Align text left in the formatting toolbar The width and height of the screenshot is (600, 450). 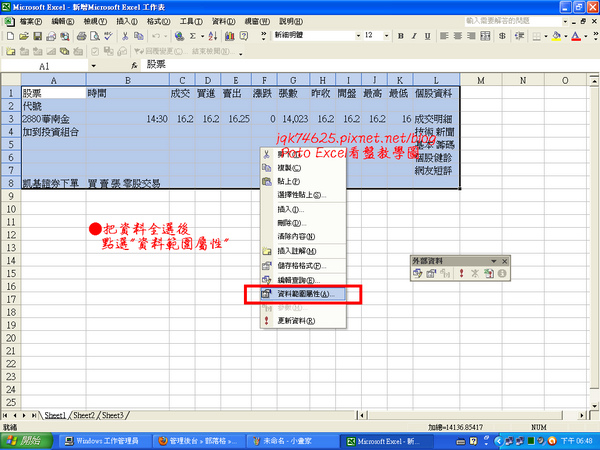click(444, 36)
